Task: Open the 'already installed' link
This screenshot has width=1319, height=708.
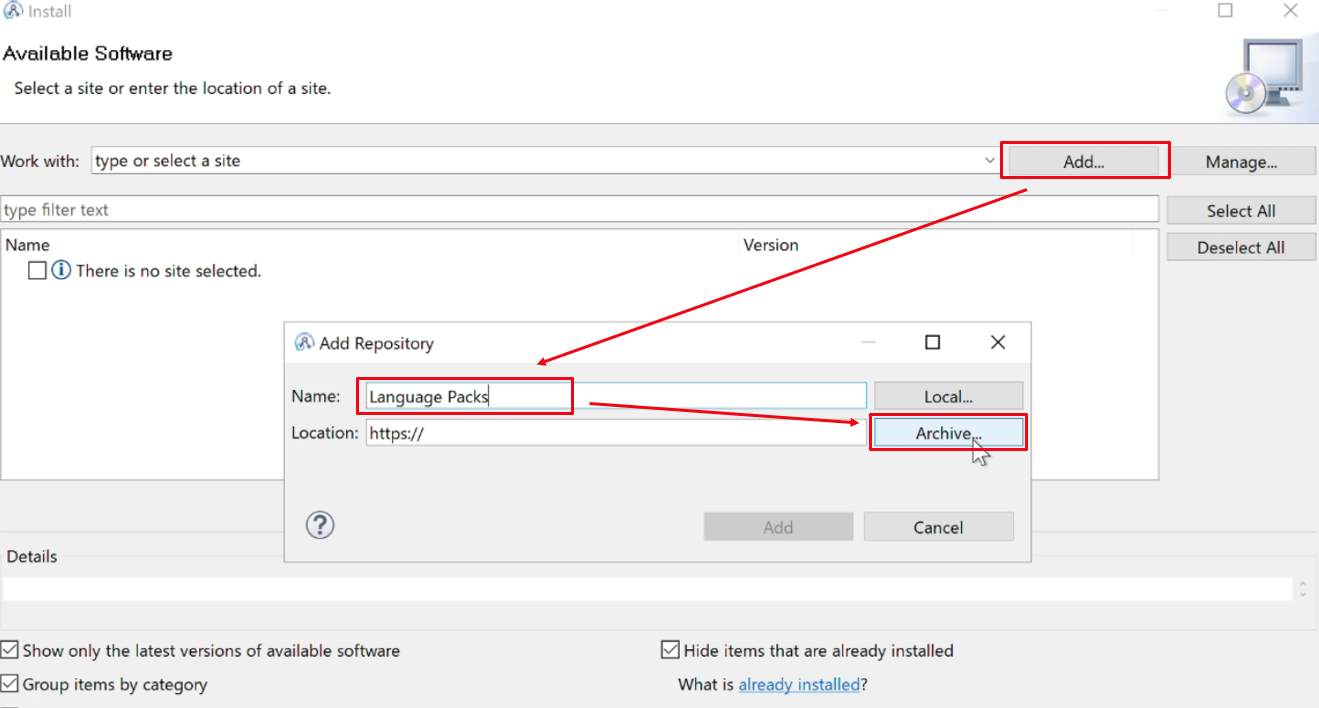Action: tap(799, 684)
